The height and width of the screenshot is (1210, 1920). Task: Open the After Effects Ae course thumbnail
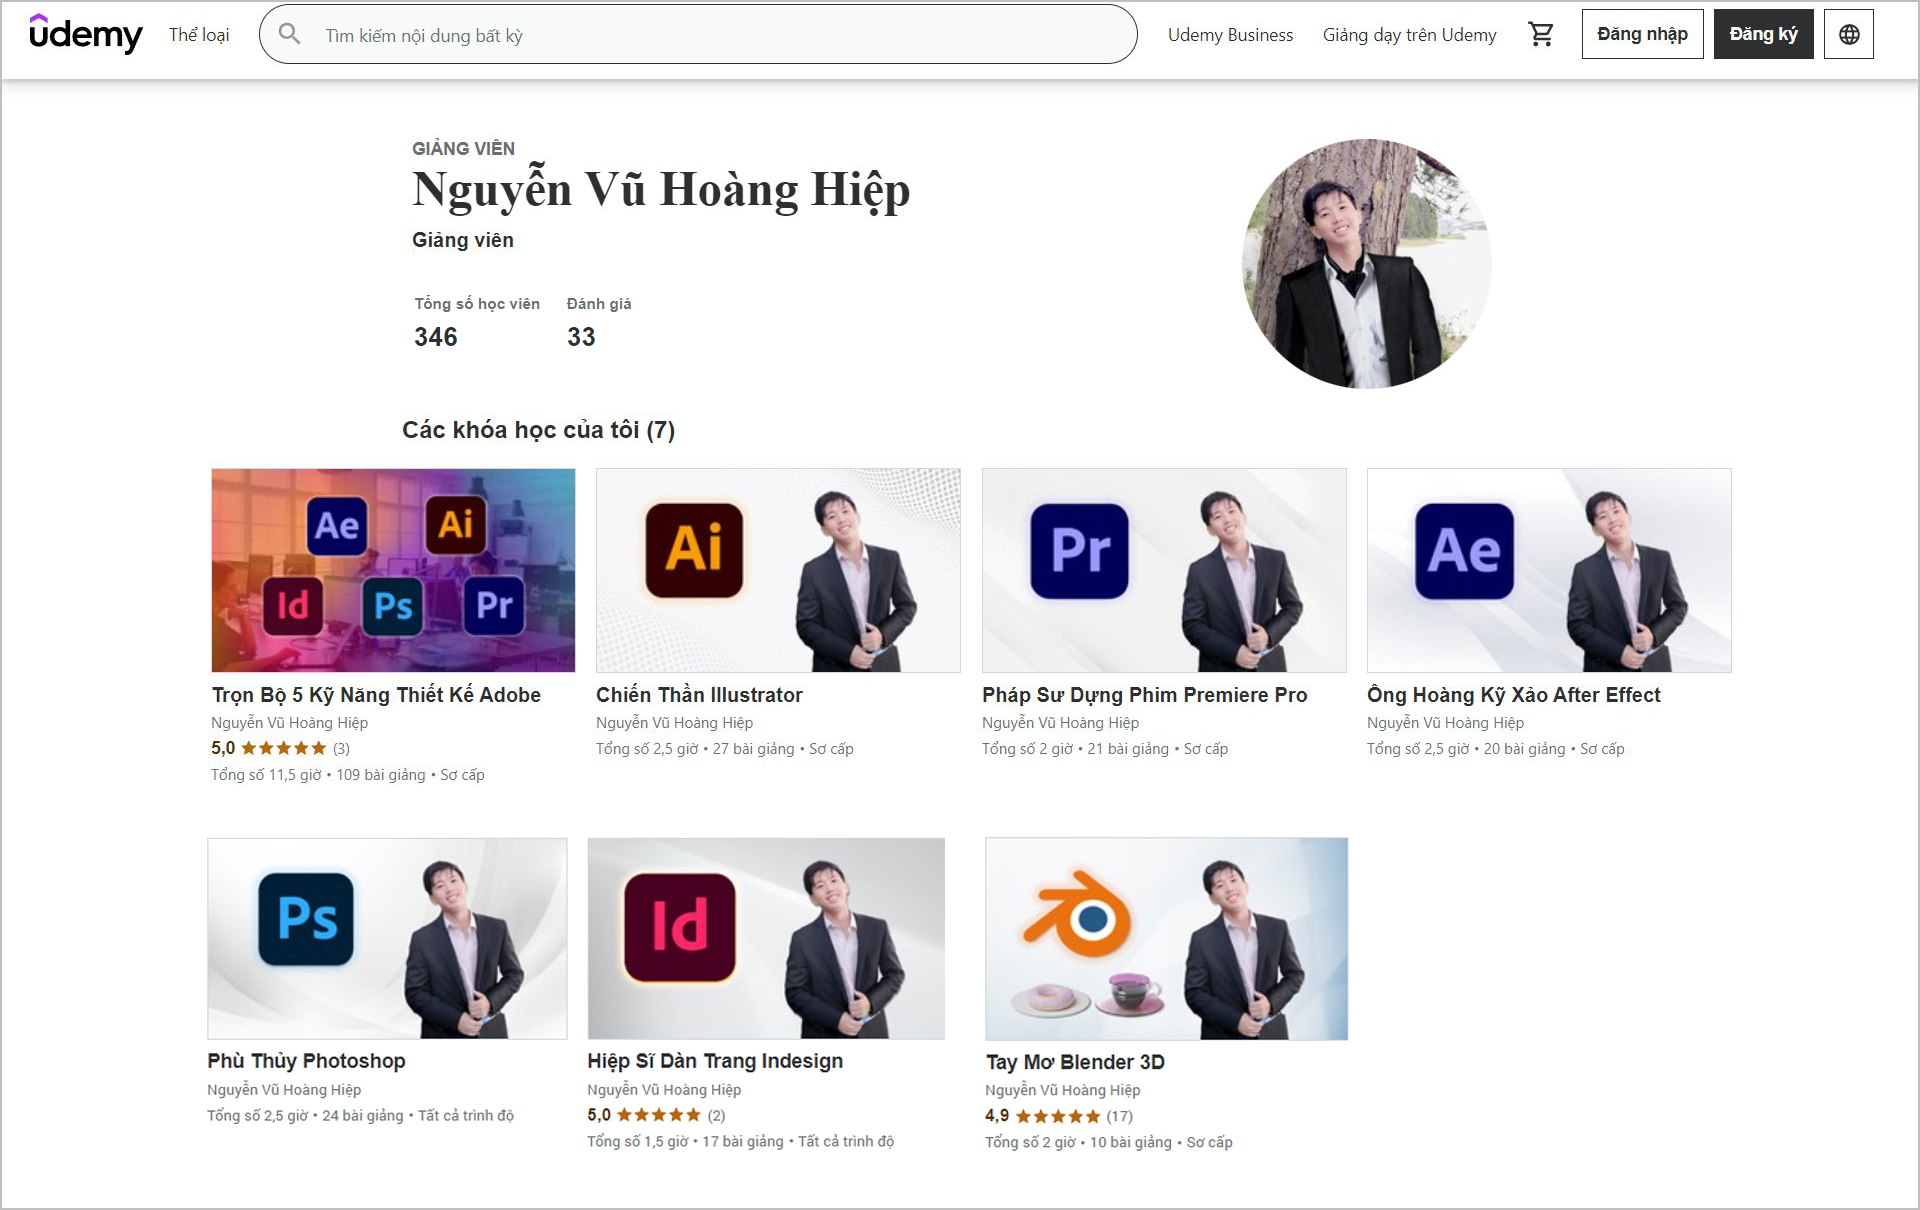[x=1549, y=570]
